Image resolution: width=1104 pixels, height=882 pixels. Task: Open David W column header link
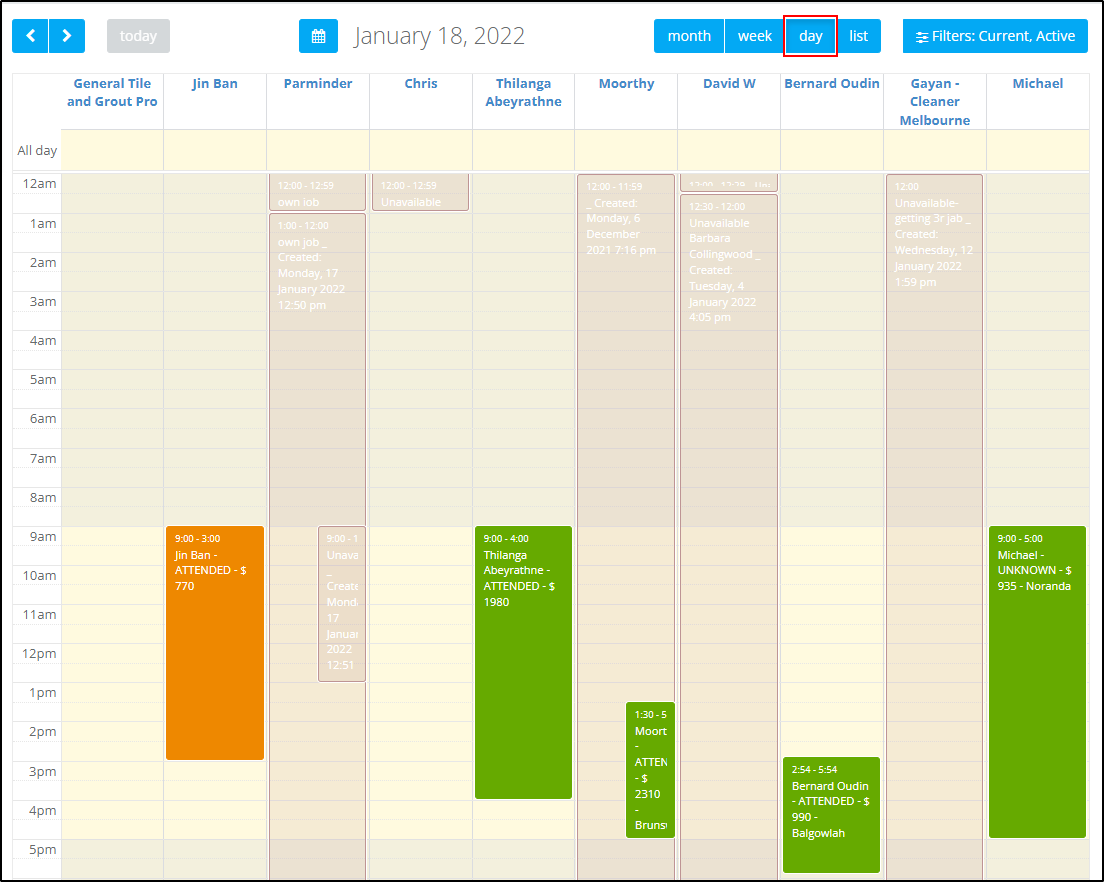pos(729,83)
